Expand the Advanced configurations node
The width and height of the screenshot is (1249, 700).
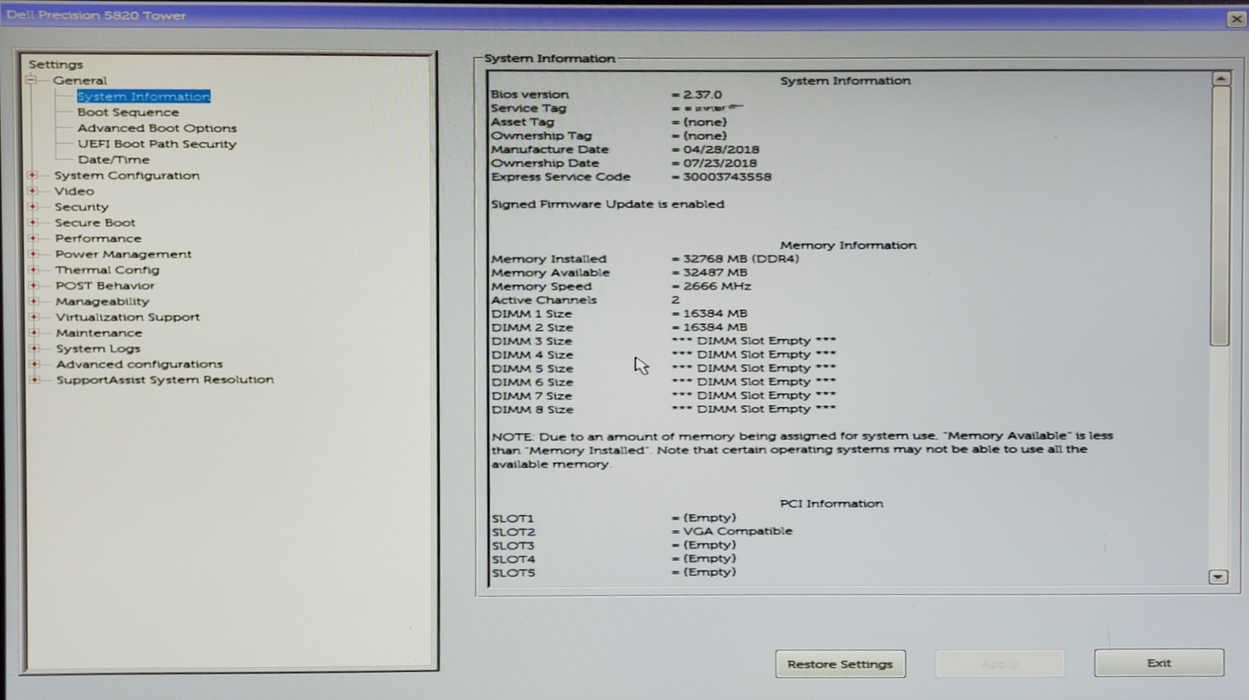coord(33,364)
